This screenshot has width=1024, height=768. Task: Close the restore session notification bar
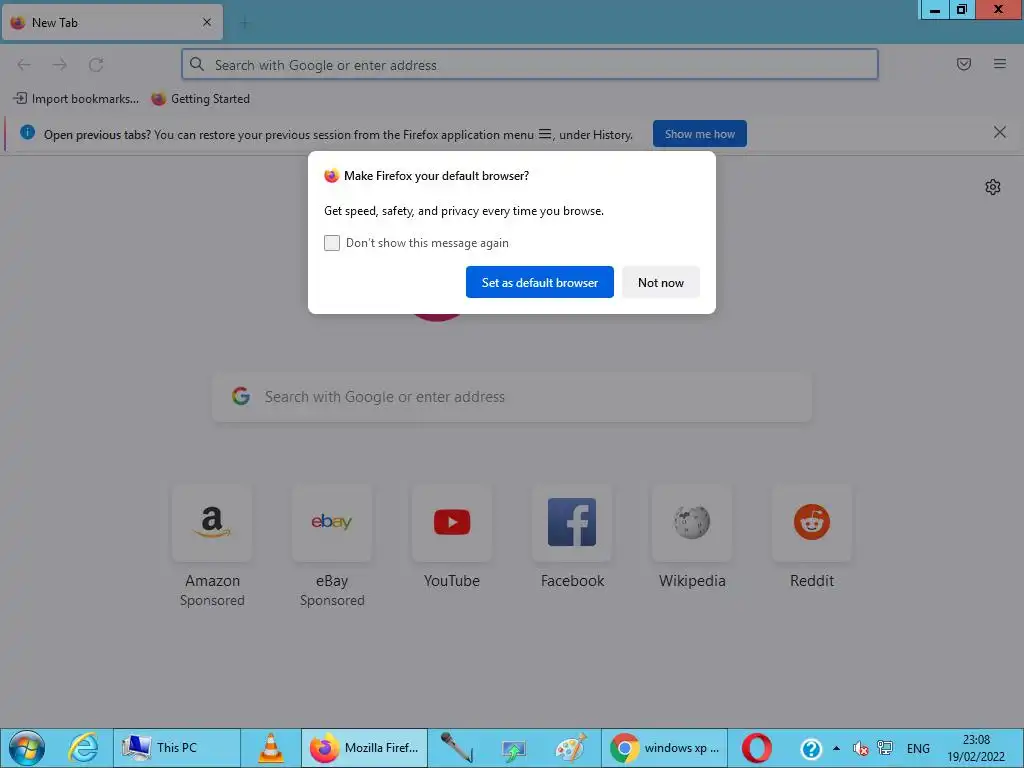pos(999,133)
